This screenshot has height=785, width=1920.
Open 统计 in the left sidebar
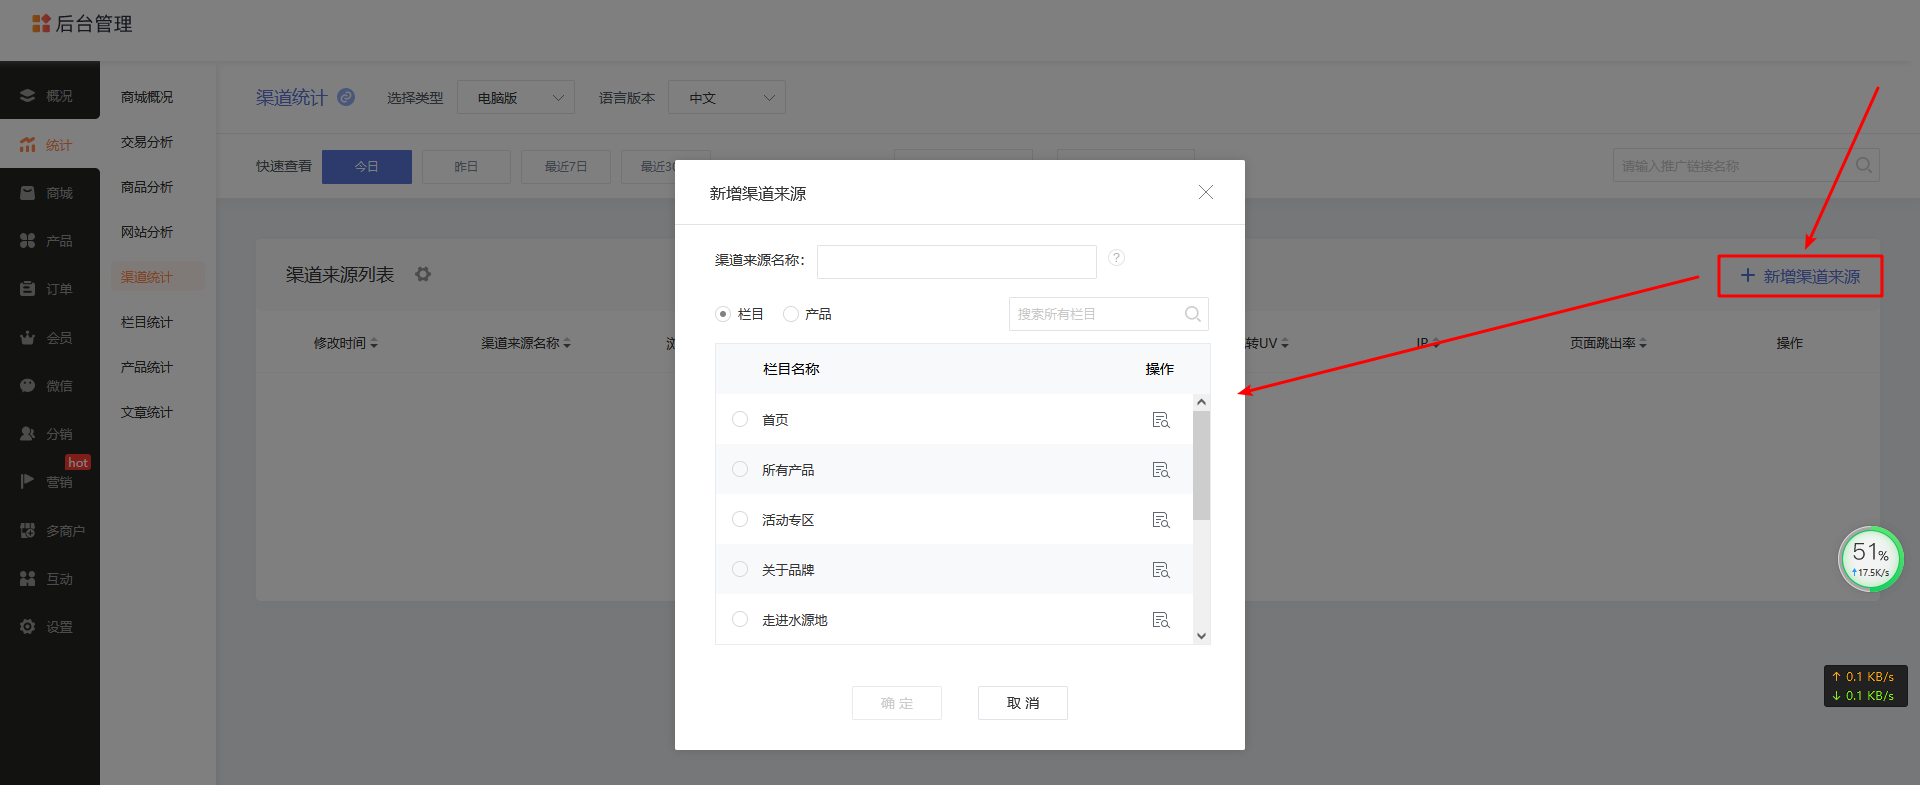50,145
